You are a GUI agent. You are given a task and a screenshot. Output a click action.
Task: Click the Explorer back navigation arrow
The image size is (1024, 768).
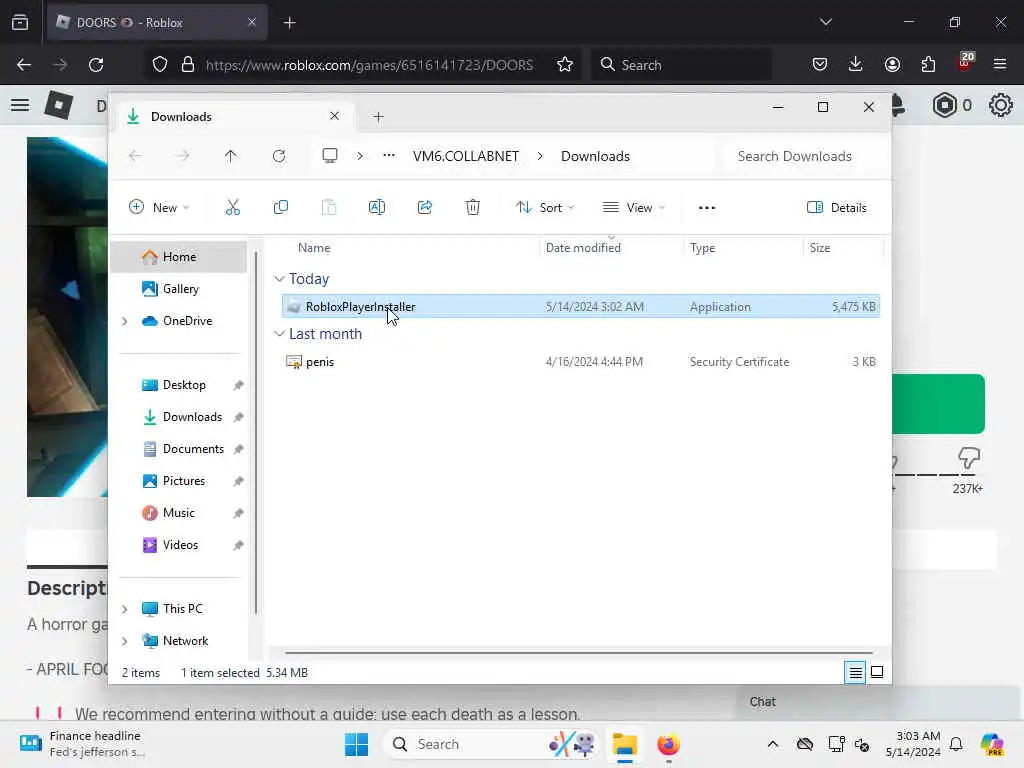click(135, 156)
